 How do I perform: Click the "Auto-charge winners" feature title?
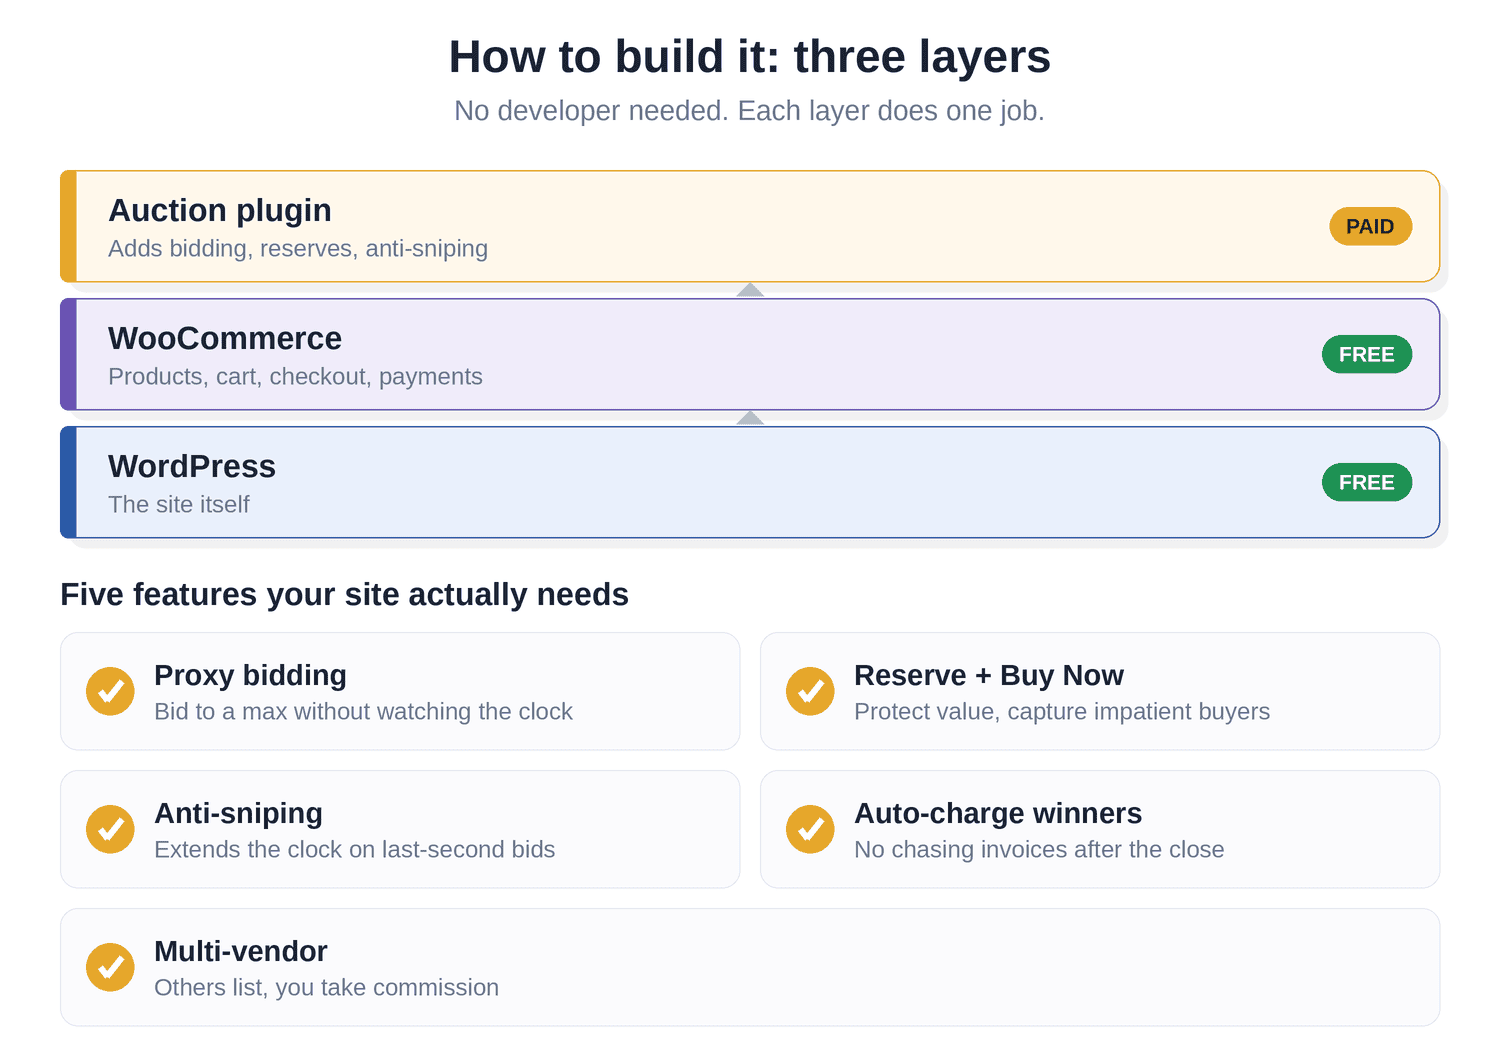998,813
